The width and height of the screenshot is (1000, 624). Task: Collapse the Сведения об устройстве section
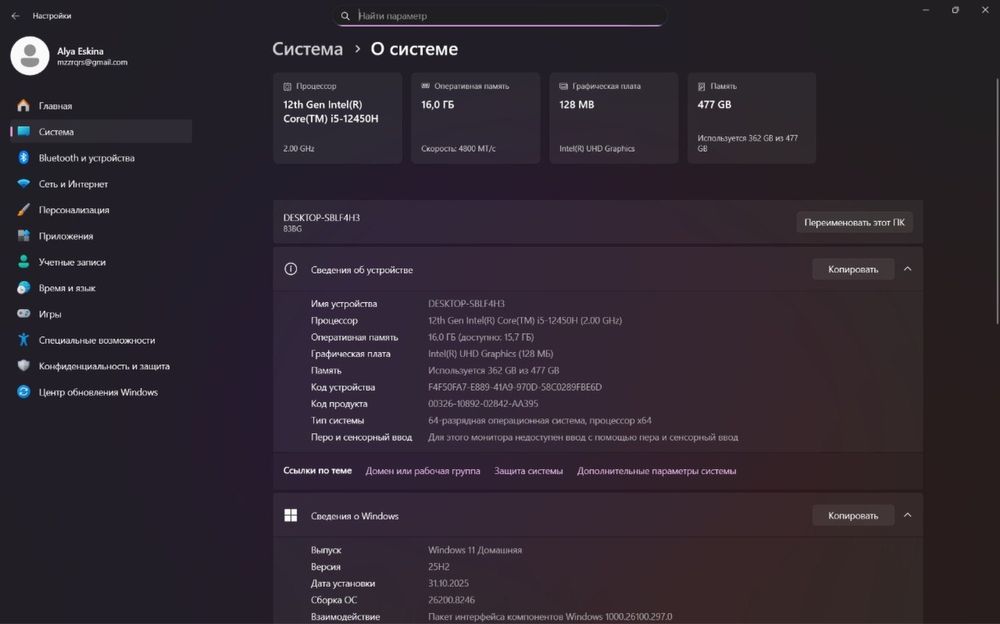(908, 269)
